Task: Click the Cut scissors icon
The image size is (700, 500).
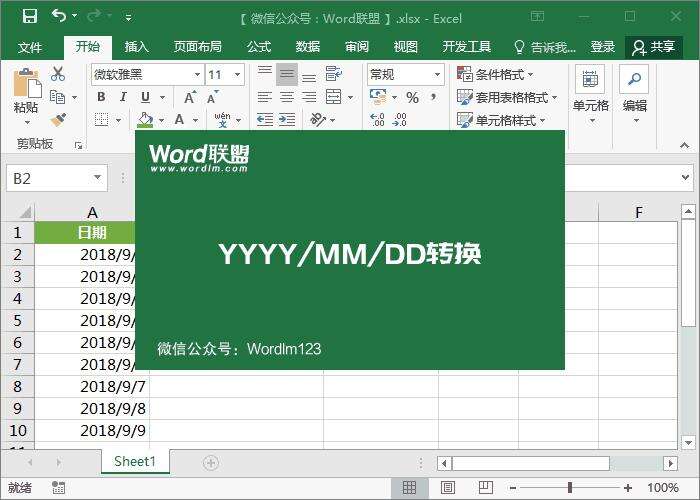Action: click(57, 74)
